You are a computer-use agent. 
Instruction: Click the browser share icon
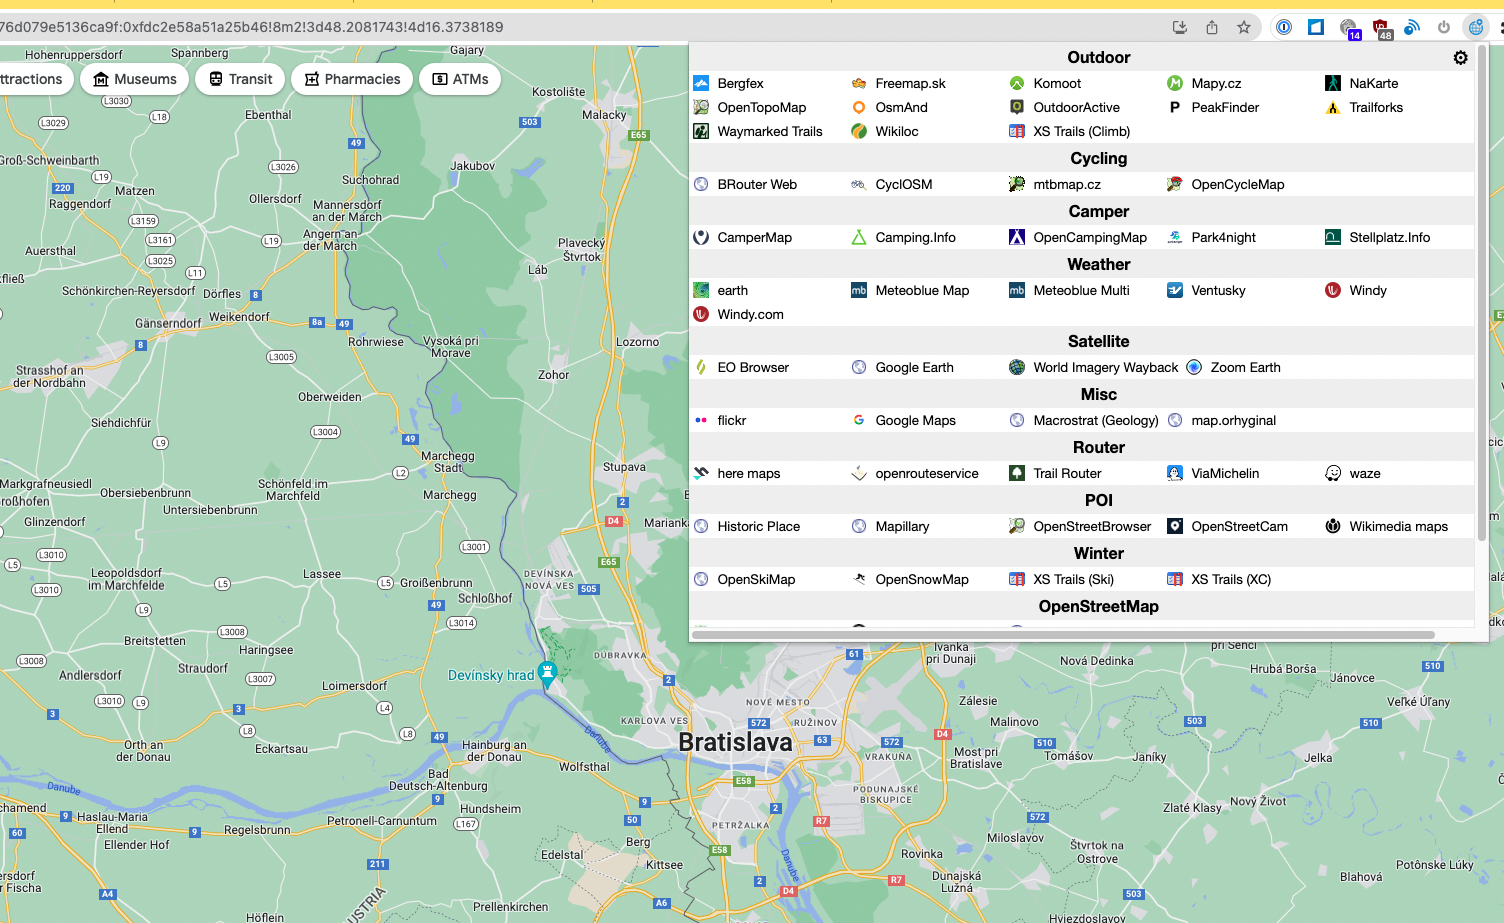1211,27
